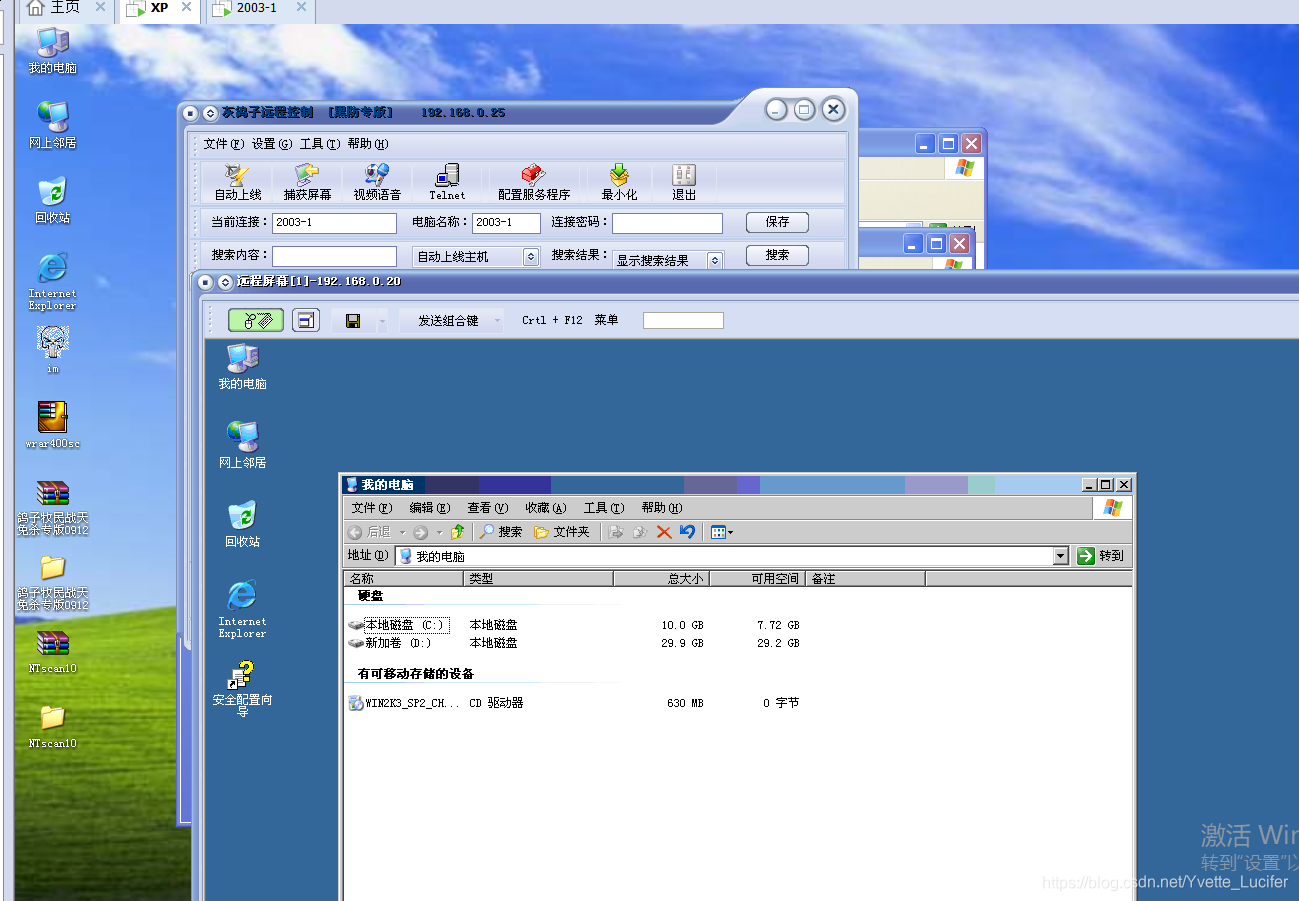The width and height of the screenshot is (1299, 901).
Task: Click 回收站 icon on remote desktop
Action: [x=242, y=523]
